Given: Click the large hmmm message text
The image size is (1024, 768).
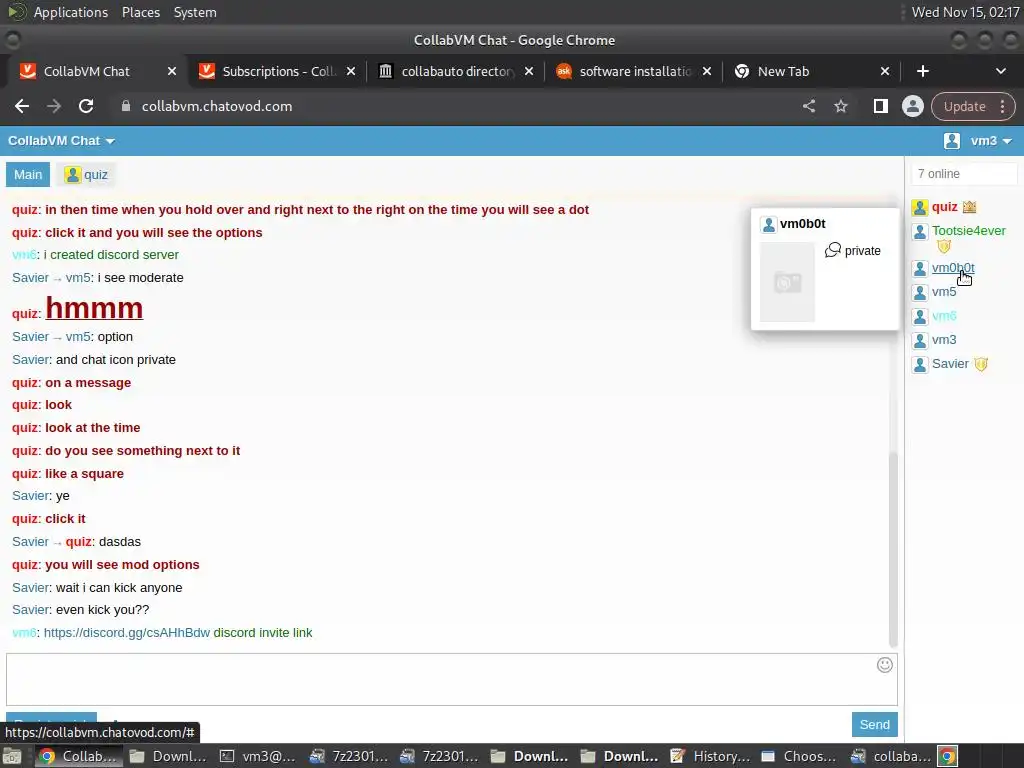Looking at the screenshot, I should tap(94, 308).
